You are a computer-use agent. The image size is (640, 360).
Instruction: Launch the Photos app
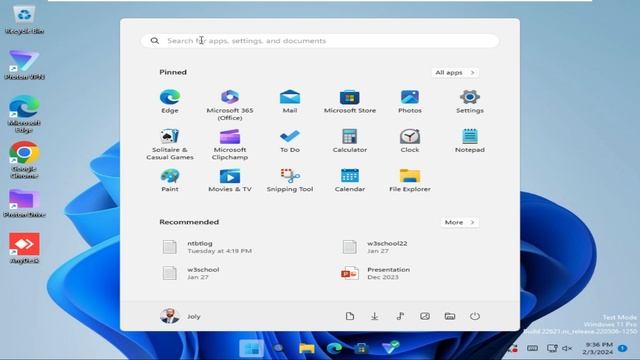coord(410,101)
